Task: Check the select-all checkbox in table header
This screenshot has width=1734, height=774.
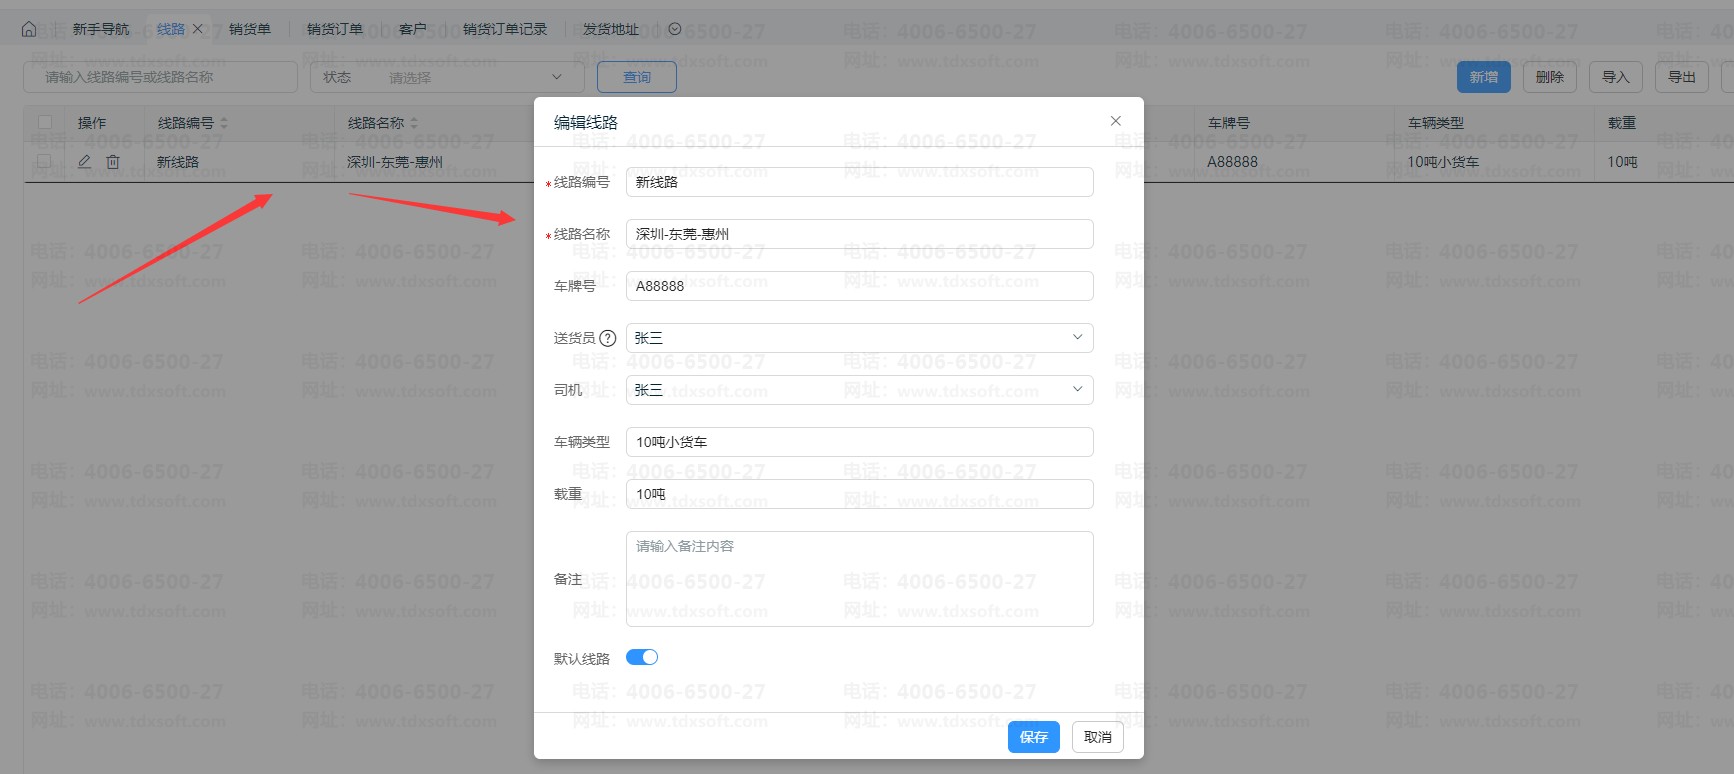Action: pyautogui.click(x=45, y=122)
